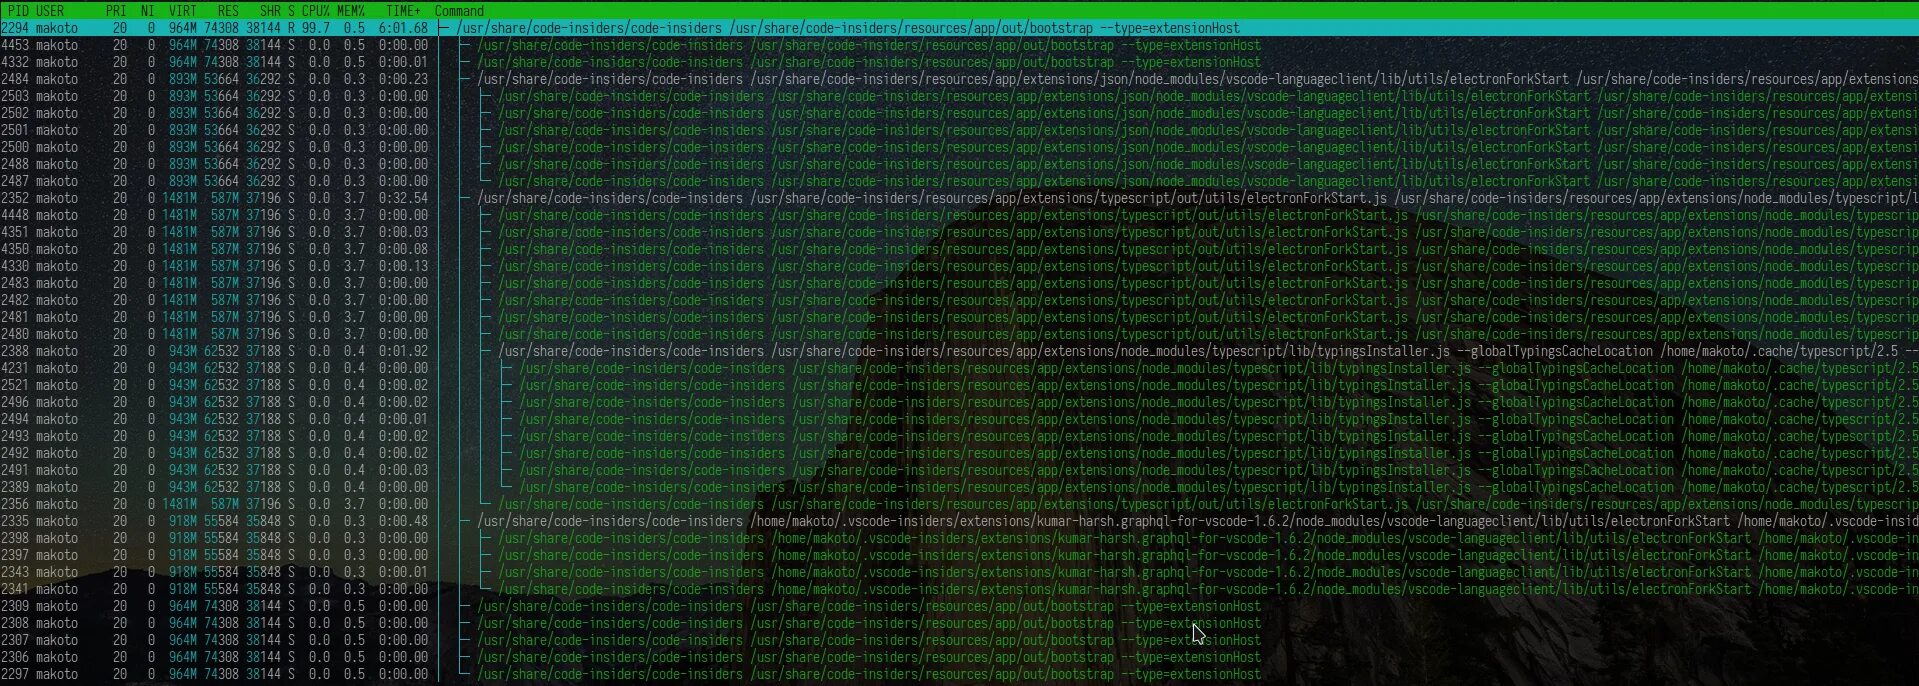Select typescript server process PID 2352
Screen dimensions: 1919x686
tap(959, 198)
